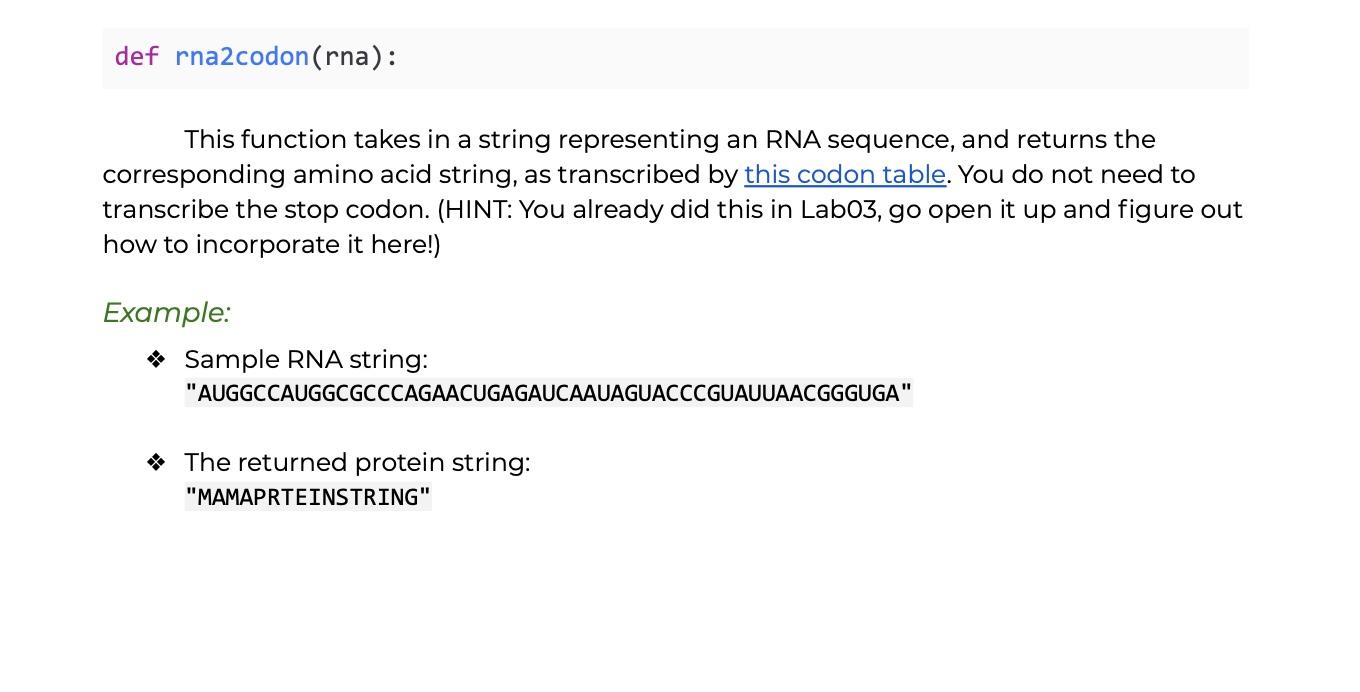Screen dimensions: 1360x692
Task: Click the purple "def" keyword
Action: tap(137, 56)
